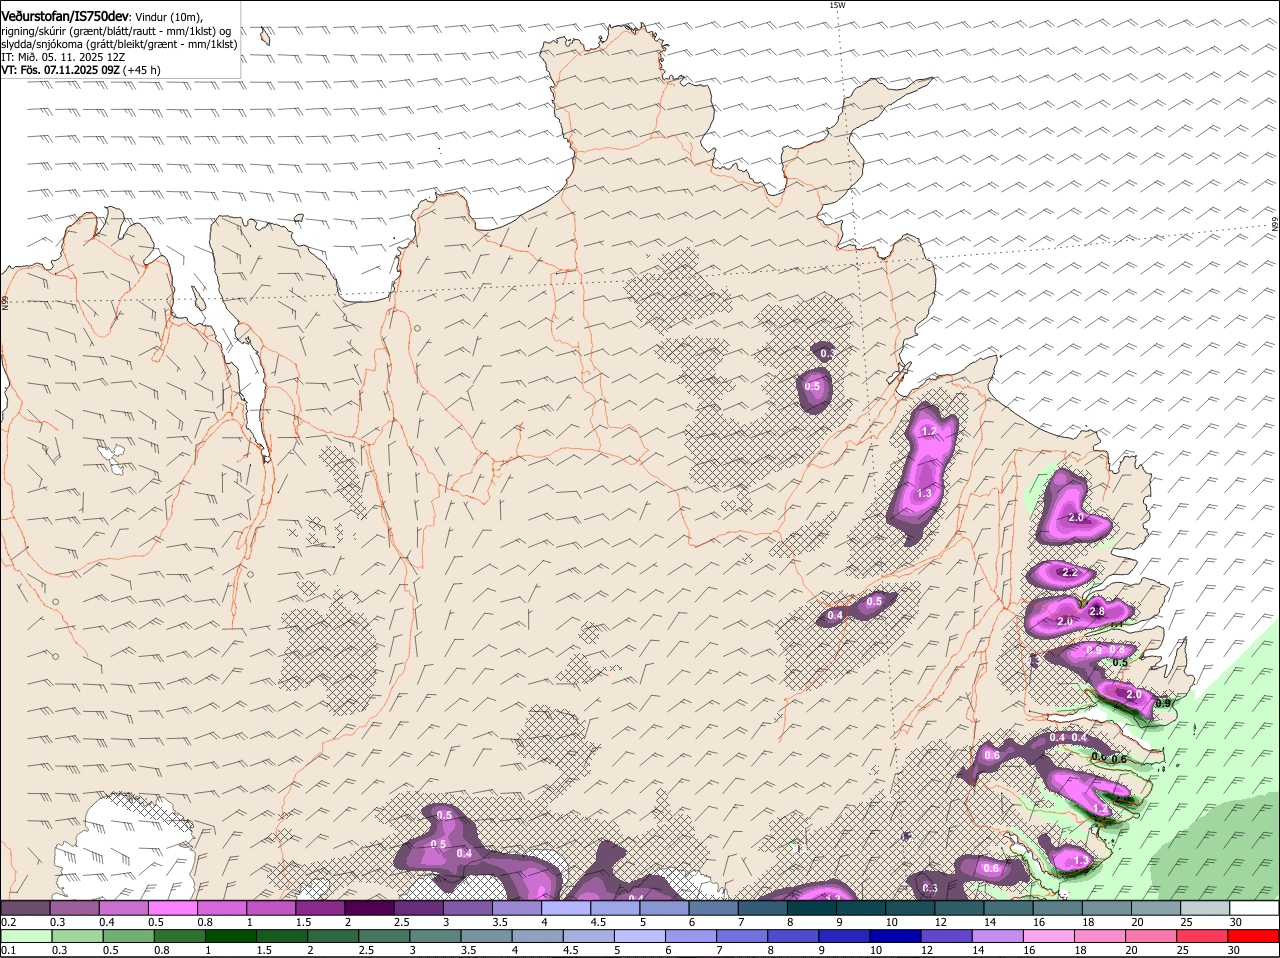Select the blue lower-row swatch between 9 and 10
This screenshot has width=1280, height=958.
click(845, 937)
